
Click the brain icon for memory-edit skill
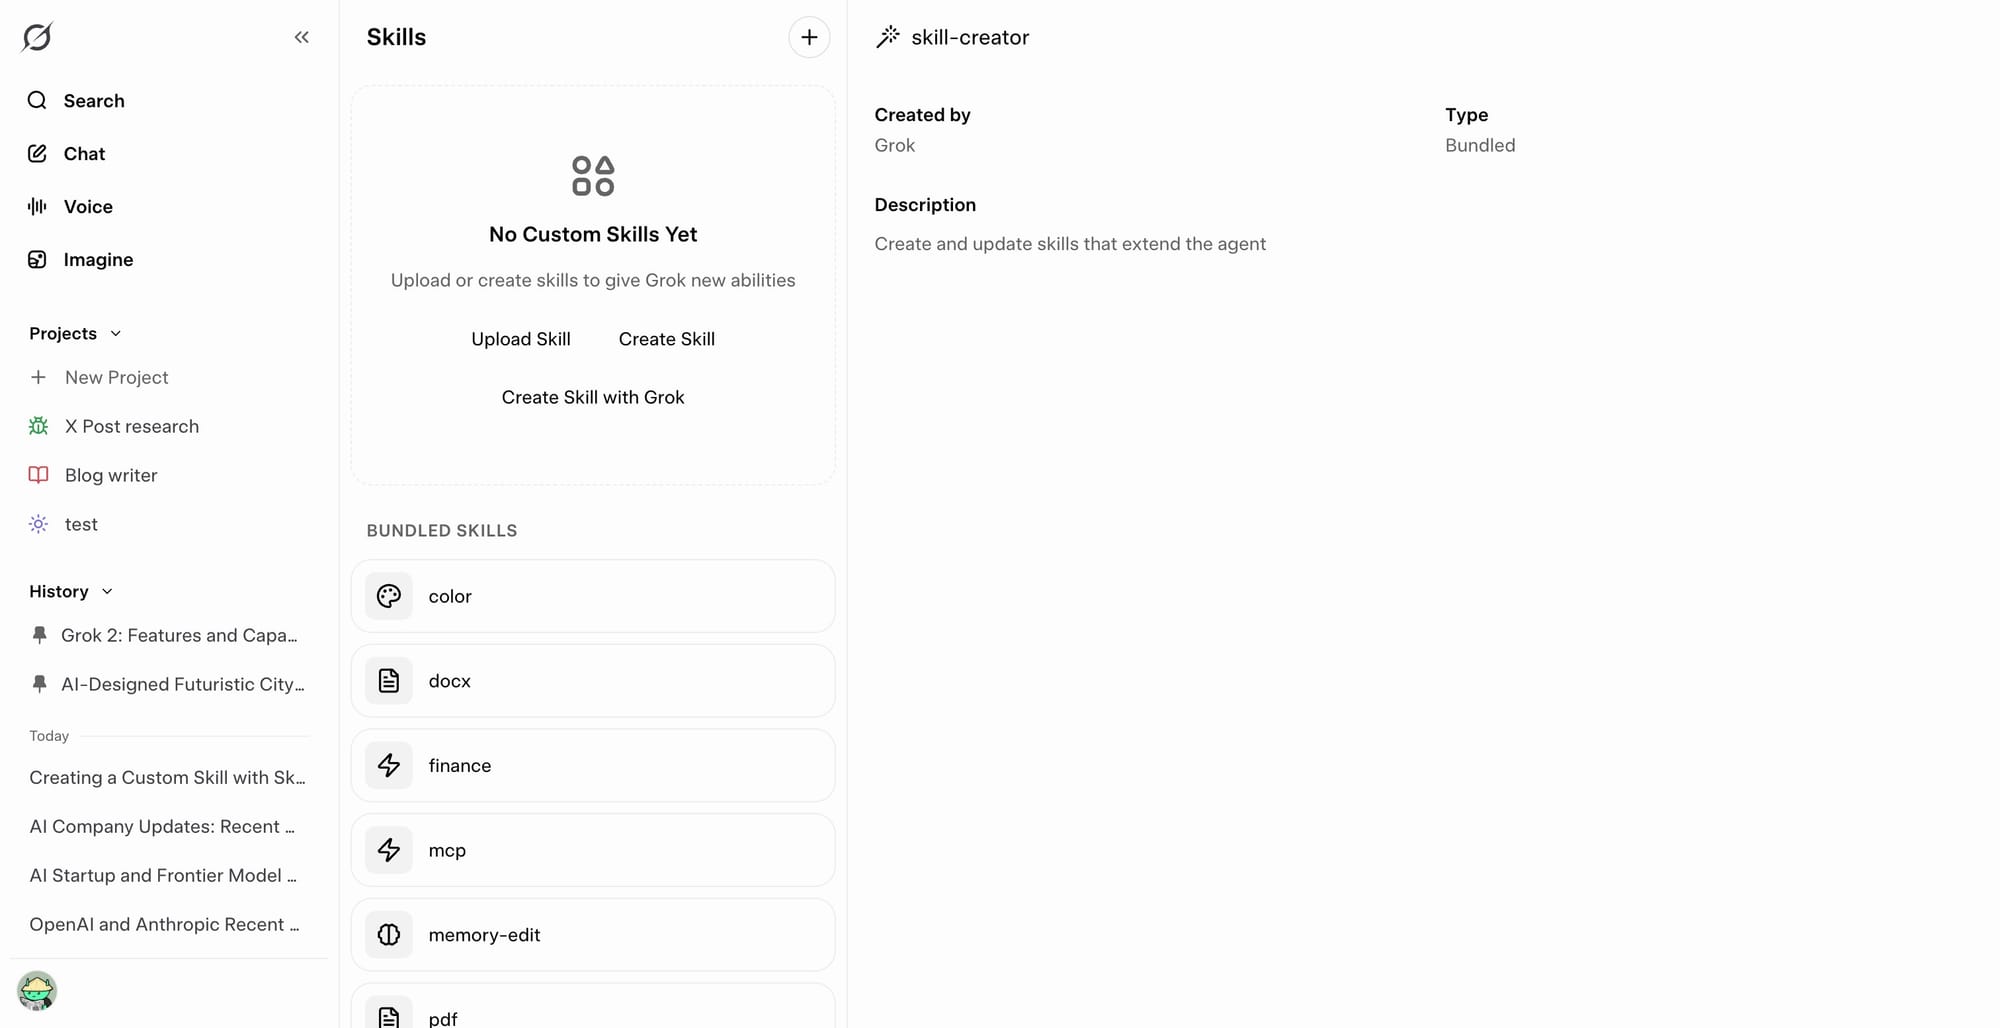point(389,935)
